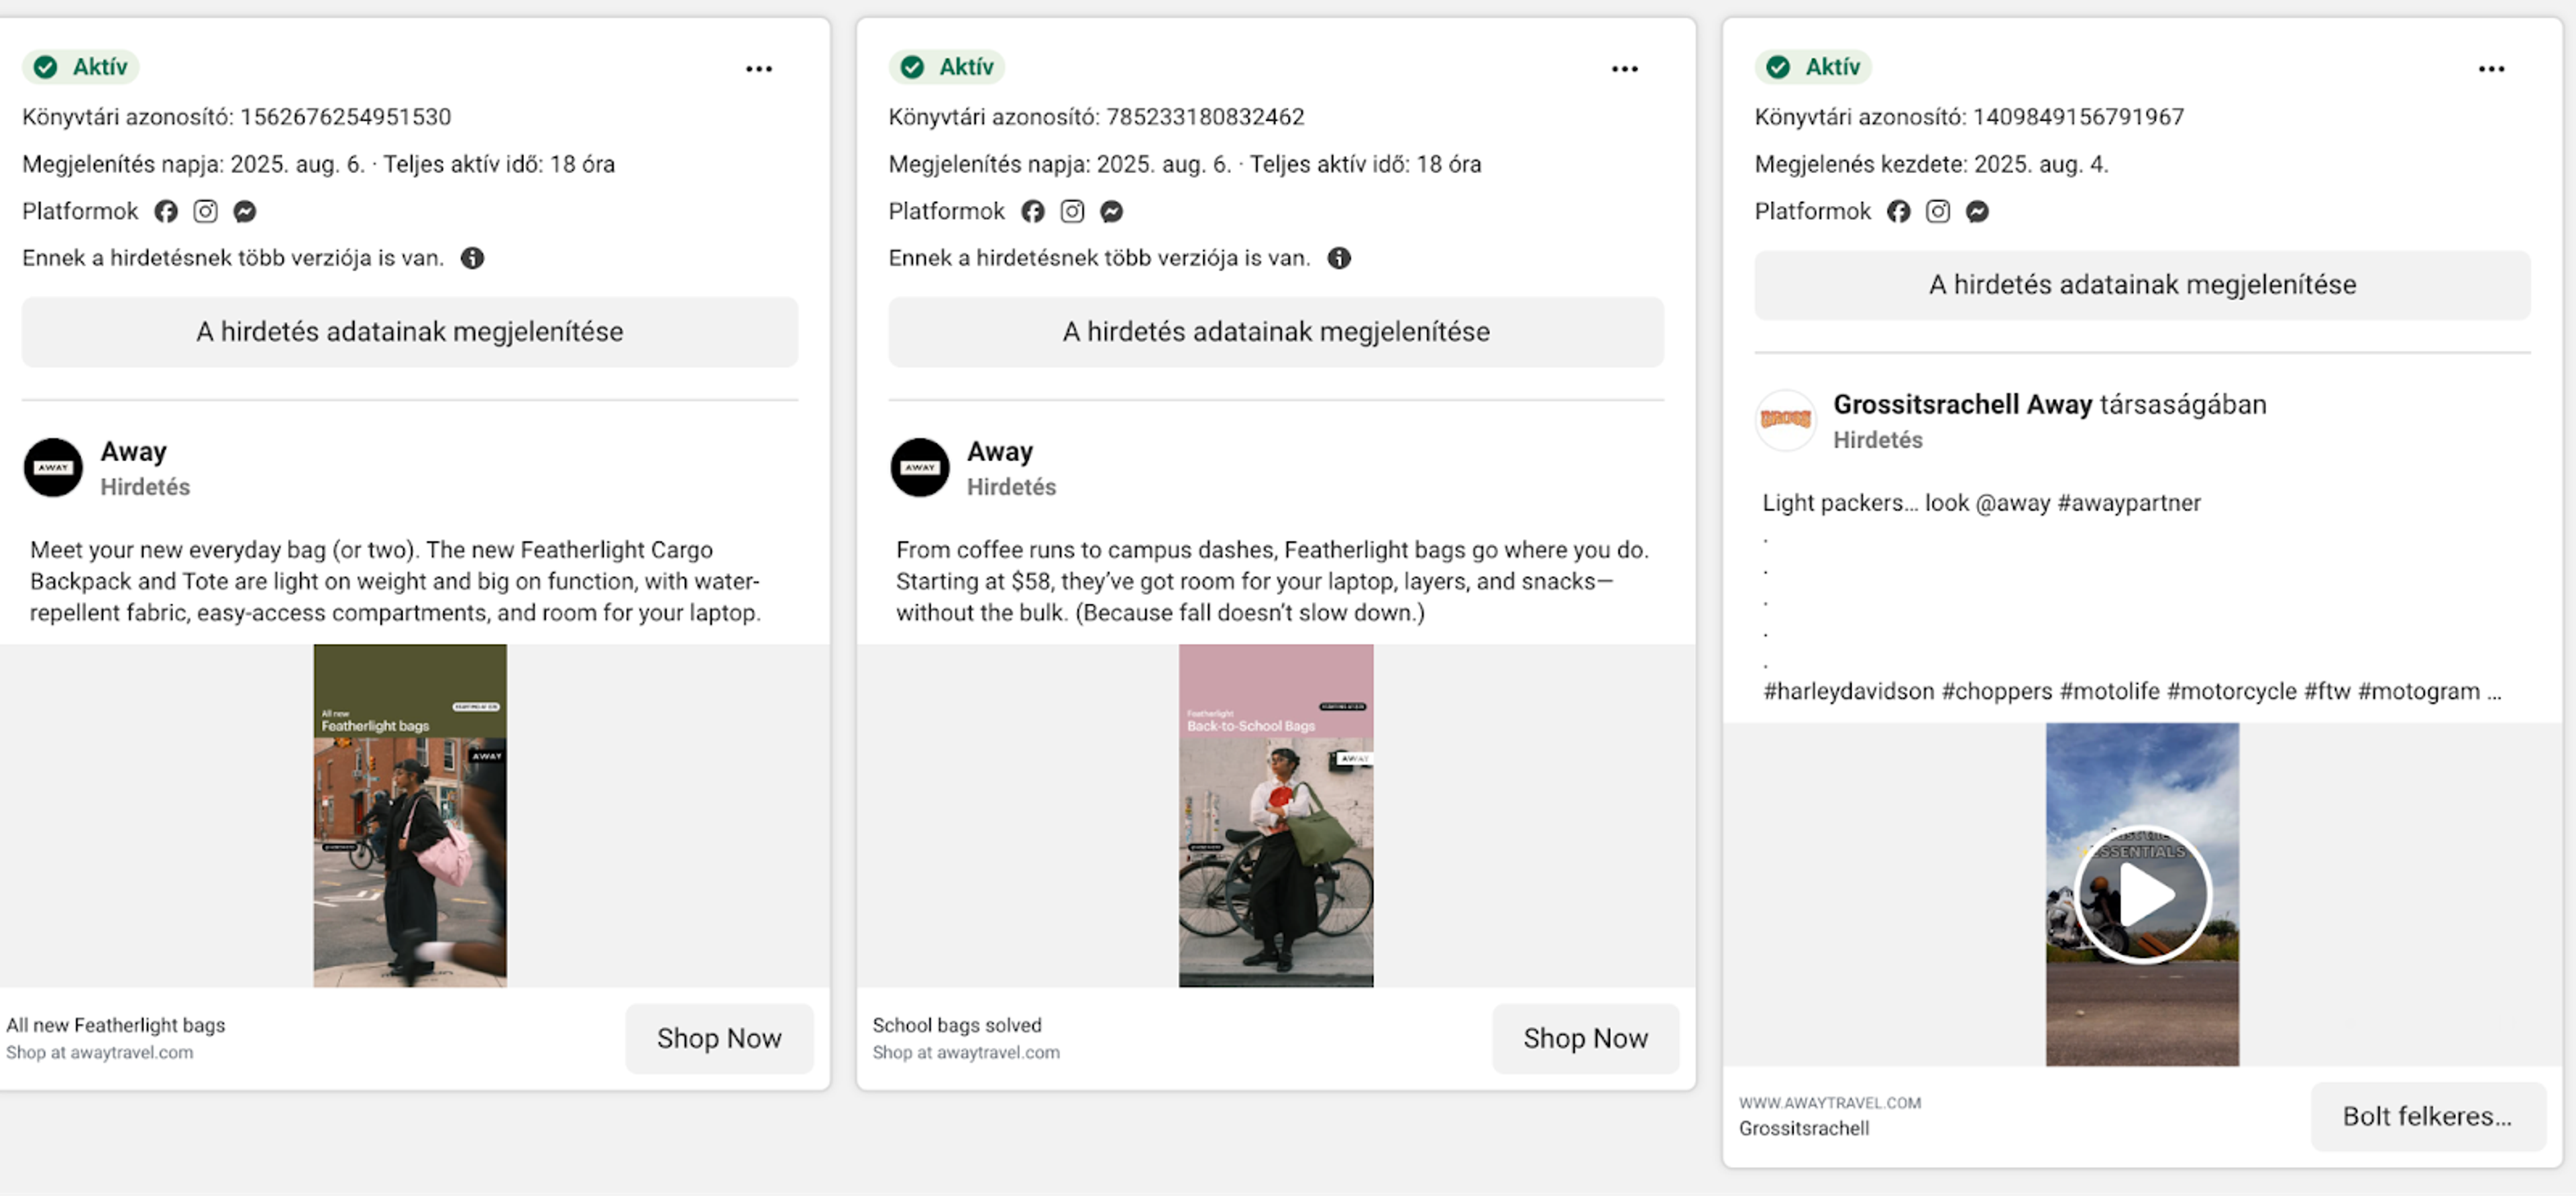Screen dimensions: 2576x1196
Task: Click Facebook platform icon in first ad
Action: [166, 211]
